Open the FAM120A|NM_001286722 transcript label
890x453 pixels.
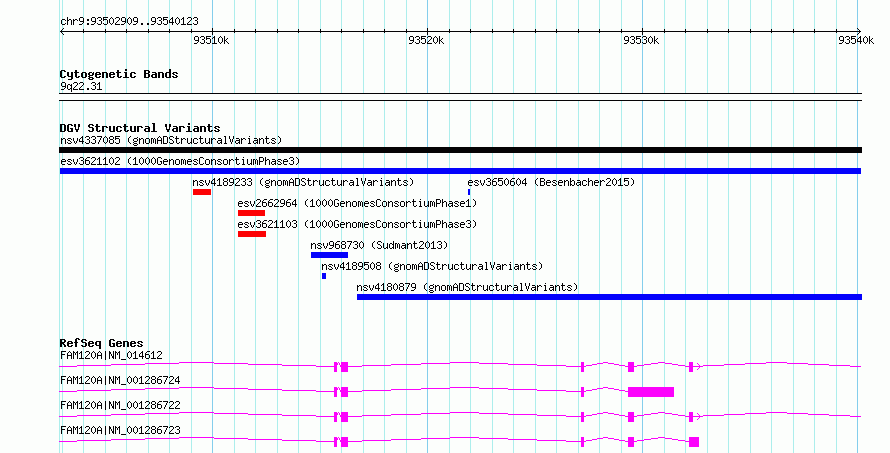(x=120, y=405)
